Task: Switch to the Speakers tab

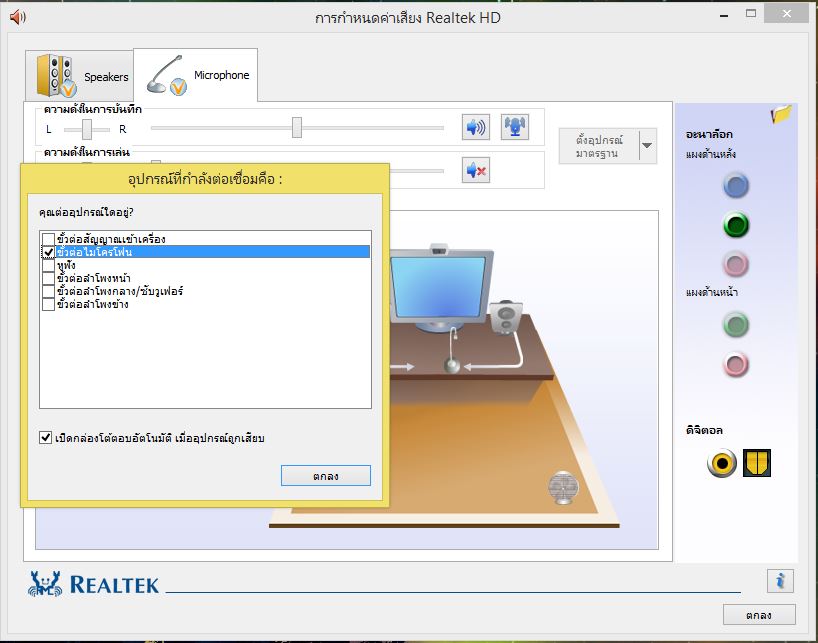Action: 80,76
